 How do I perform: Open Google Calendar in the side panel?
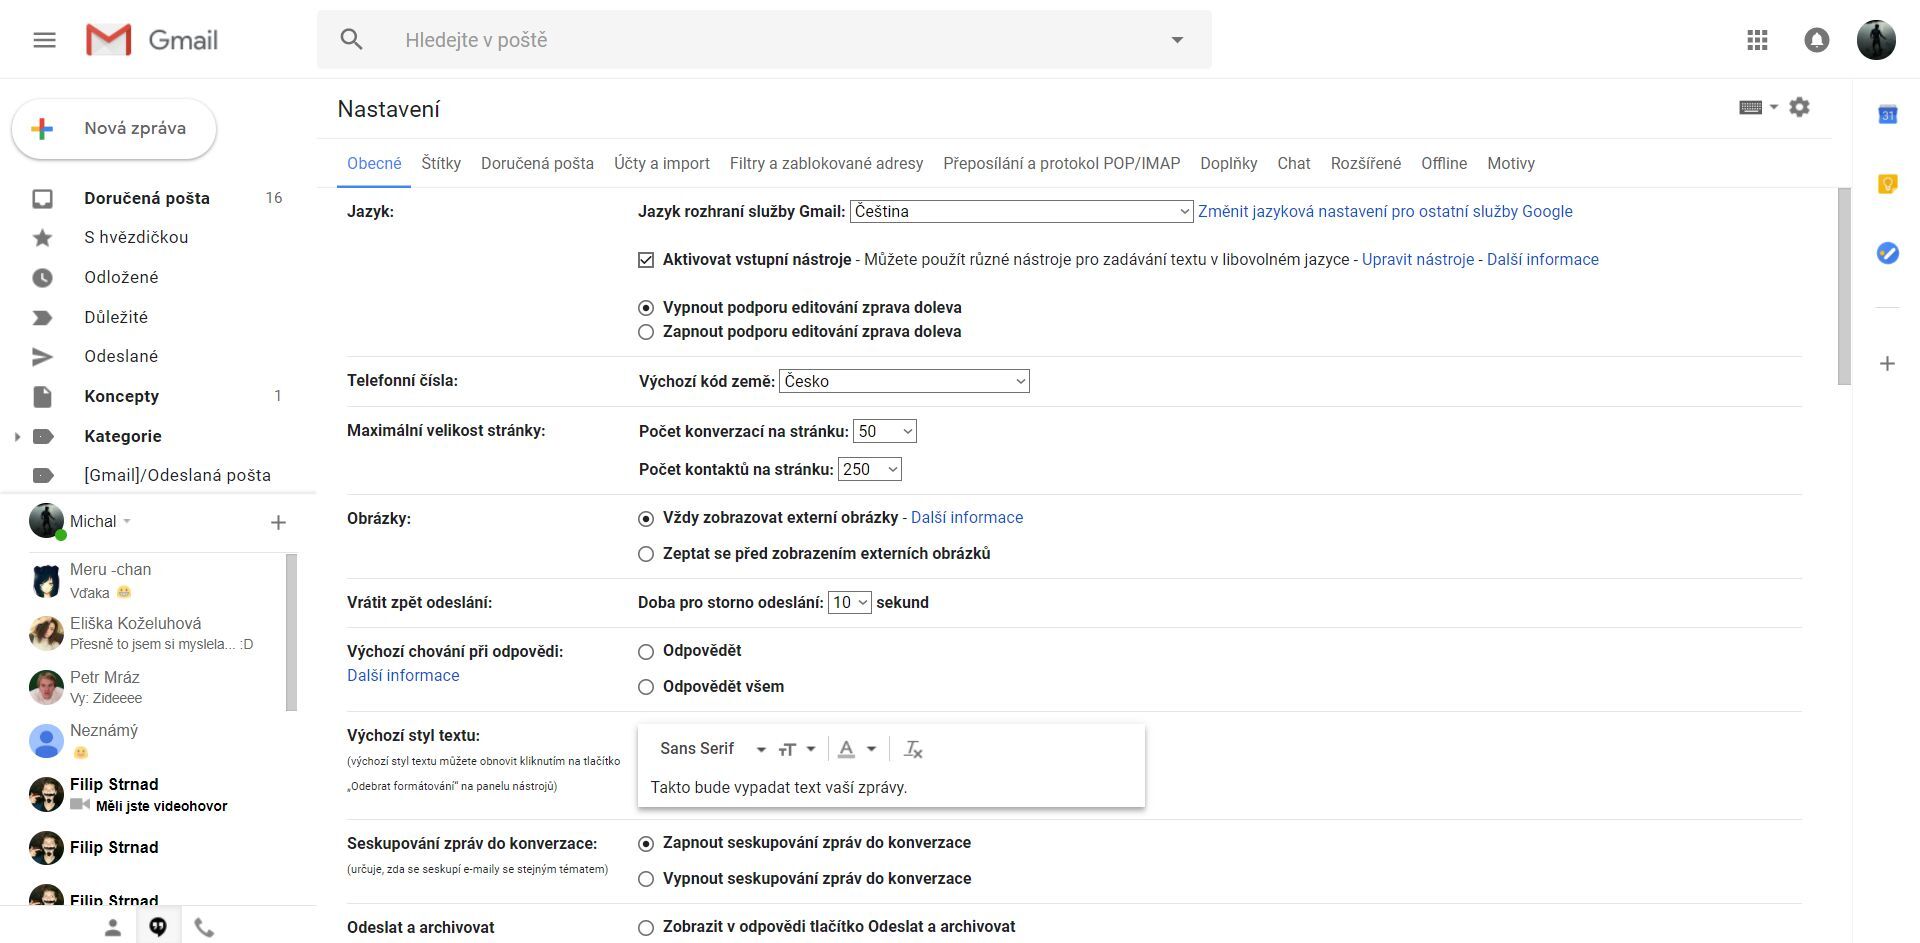(1887, 115)
